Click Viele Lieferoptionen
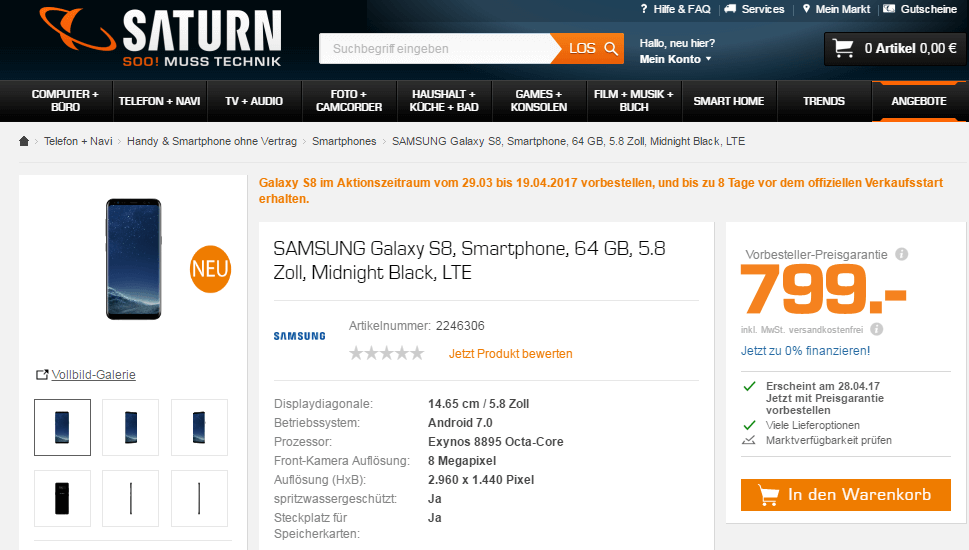 (x=813, y=425)
